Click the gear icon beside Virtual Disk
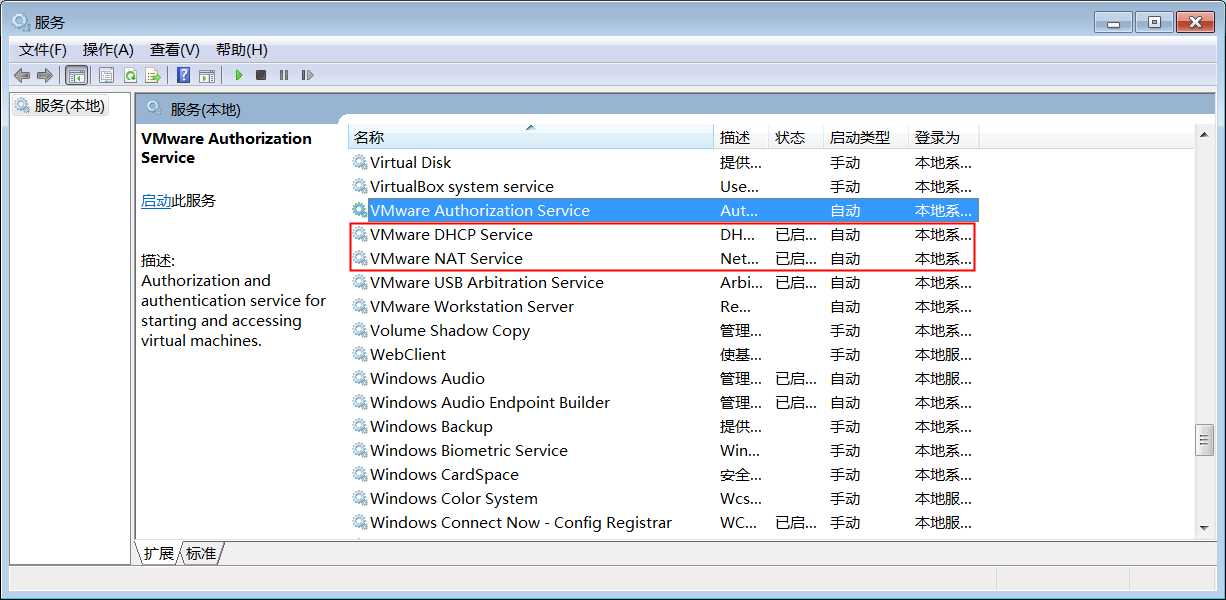Viewport: 1226px width, 600px height. point(360,162)
